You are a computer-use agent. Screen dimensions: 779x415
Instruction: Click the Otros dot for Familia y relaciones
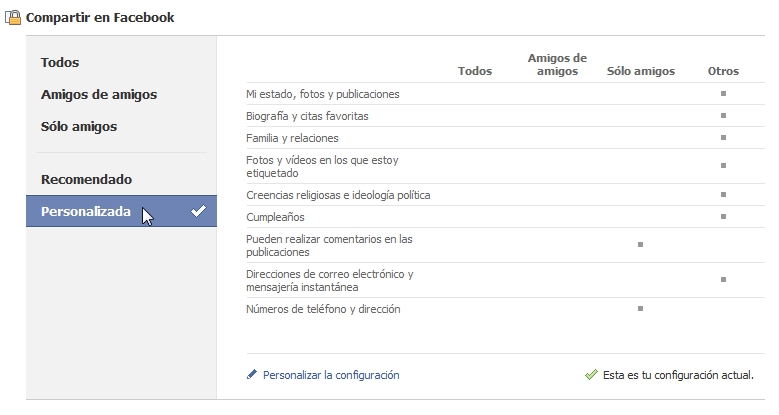click(x=723, y=137)
